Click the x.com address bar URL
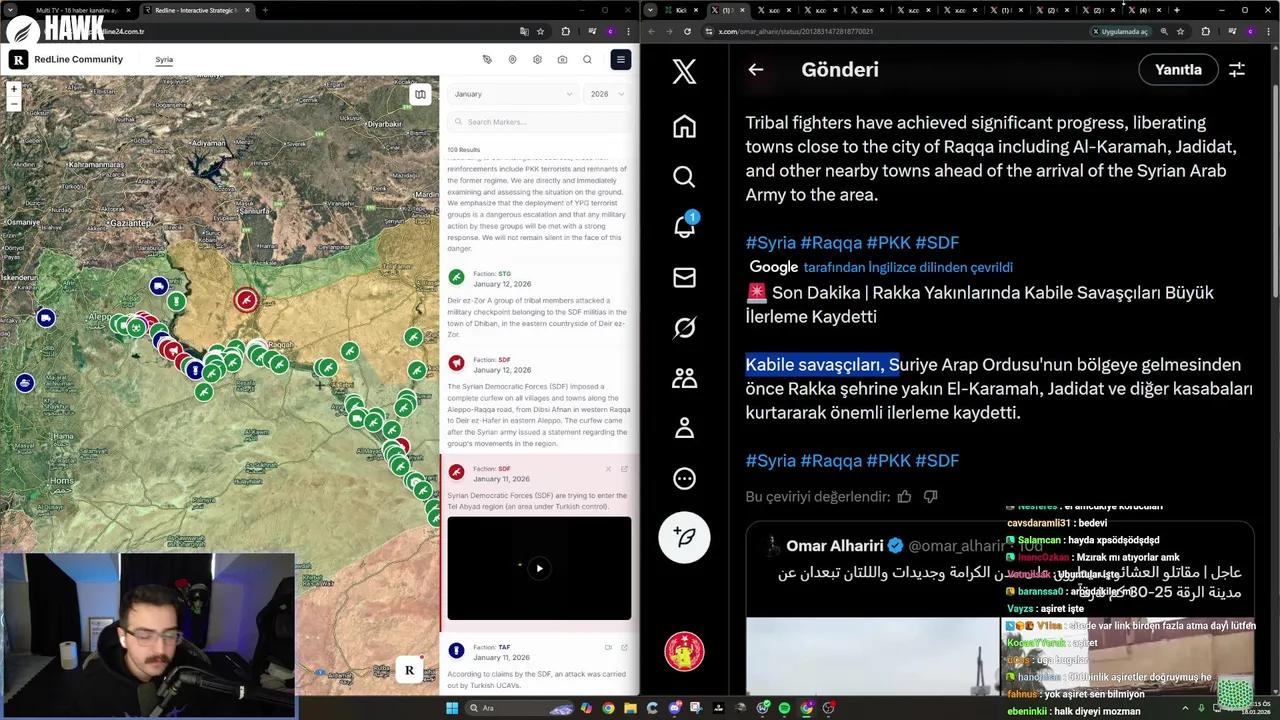 794,31
